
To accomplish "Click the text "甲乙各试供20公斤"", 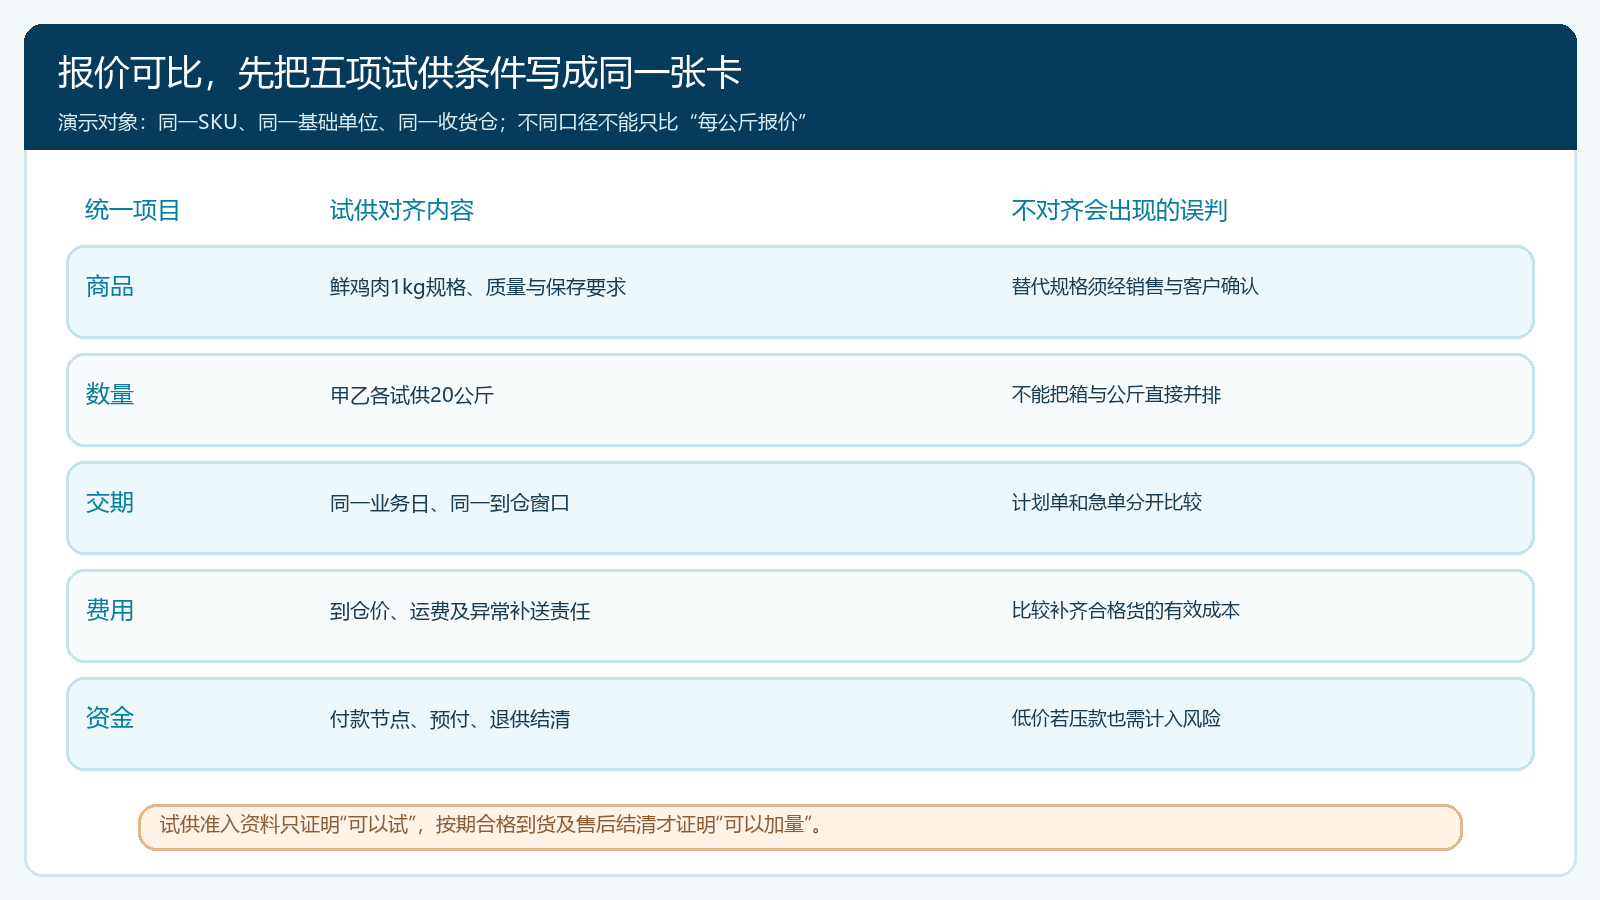I will pyautogui.click(x=412, y=395).
